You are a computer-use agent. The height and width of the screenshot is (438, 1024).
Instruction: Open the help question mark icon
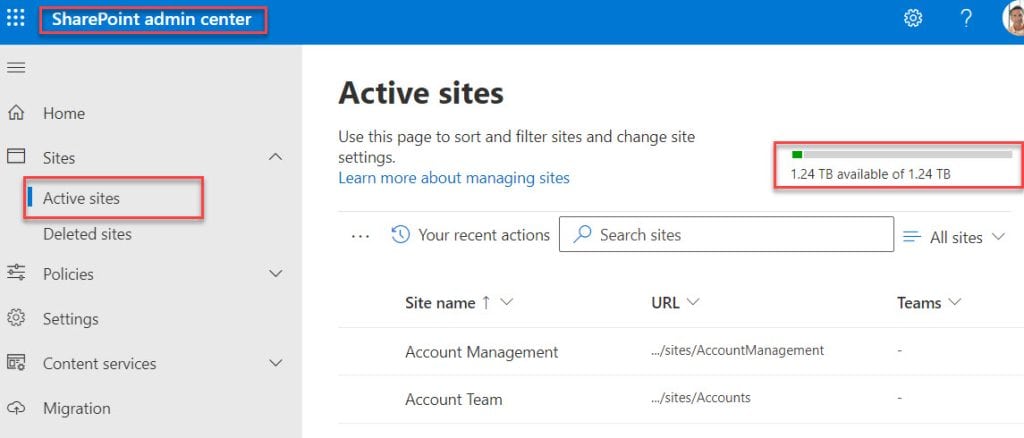pos(966,18)
